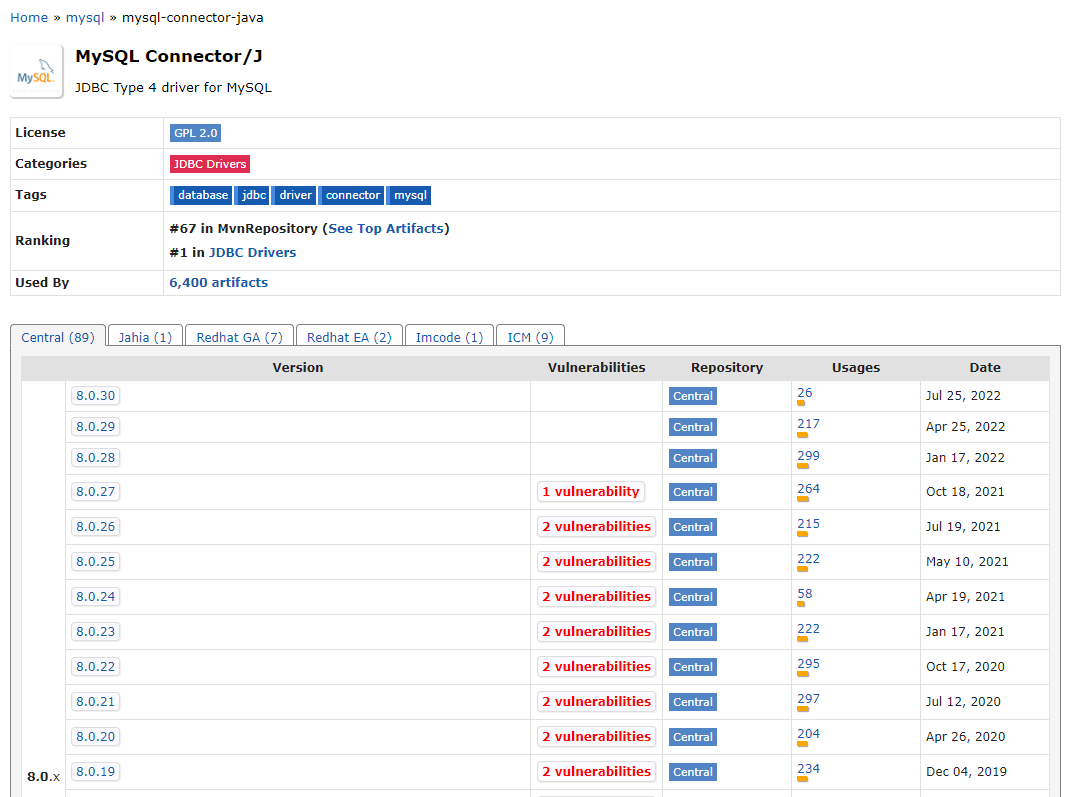The image size is (1070, 797).
Task: Open version 8.0.22
Action: (96, 667)
